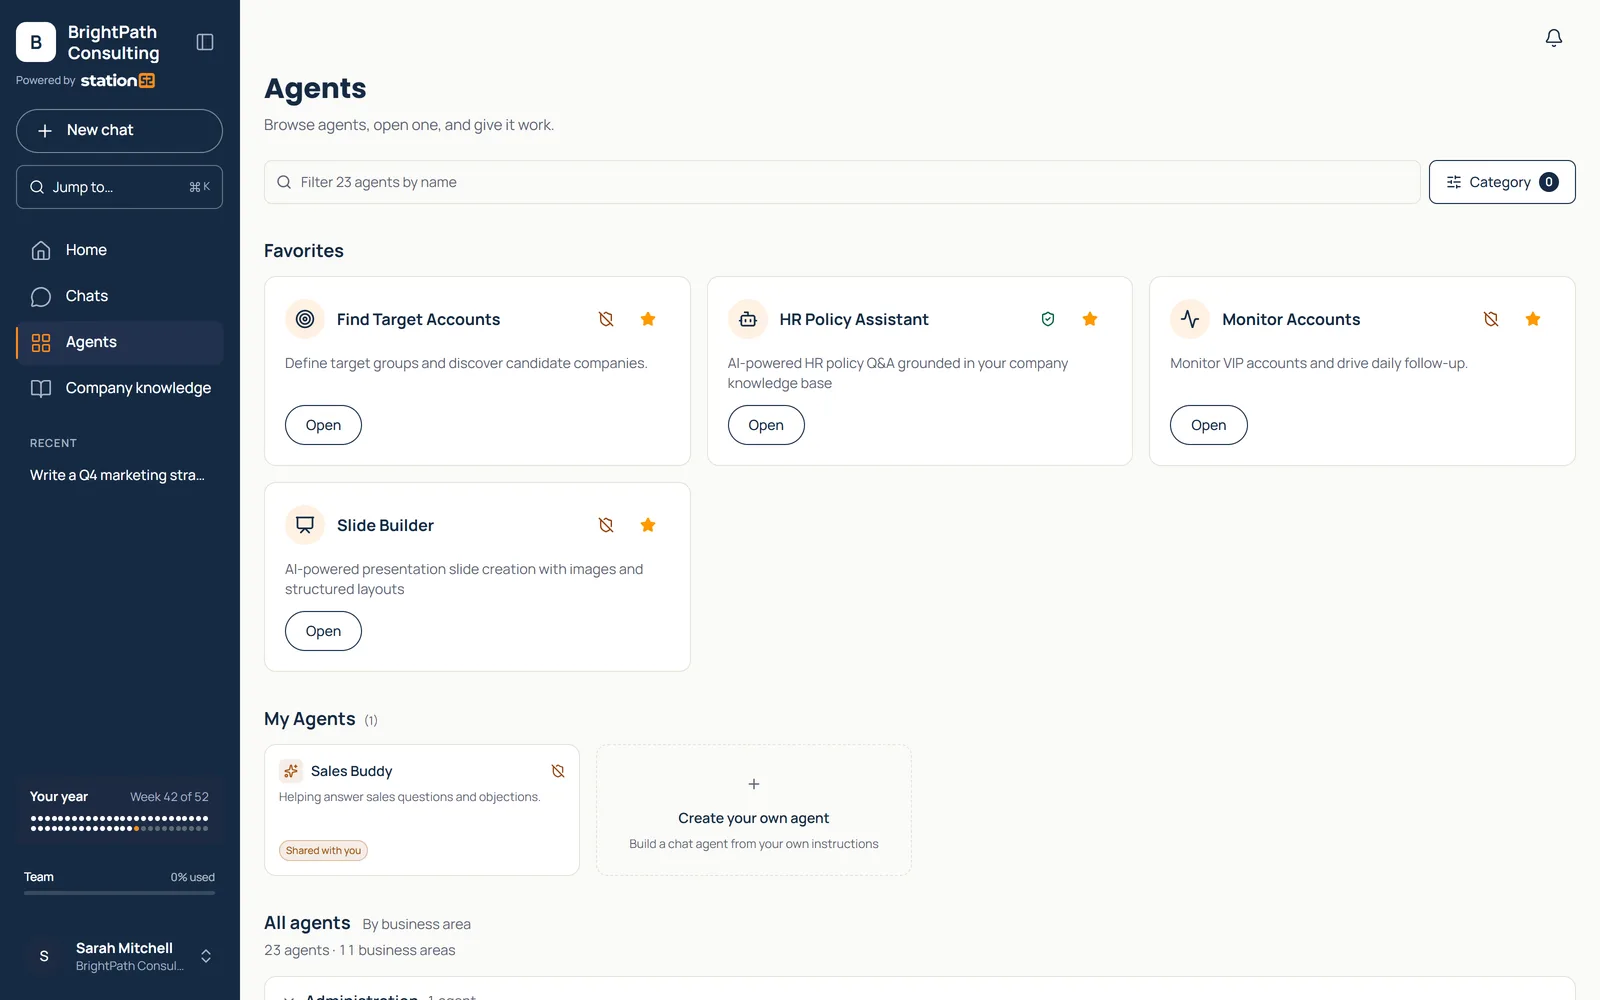The width and height of the screenshot is (1600, 1000).
Task: Click the S avatar for Sarah Mitchell
Action: pyautogui.click(x=44, y=956)
